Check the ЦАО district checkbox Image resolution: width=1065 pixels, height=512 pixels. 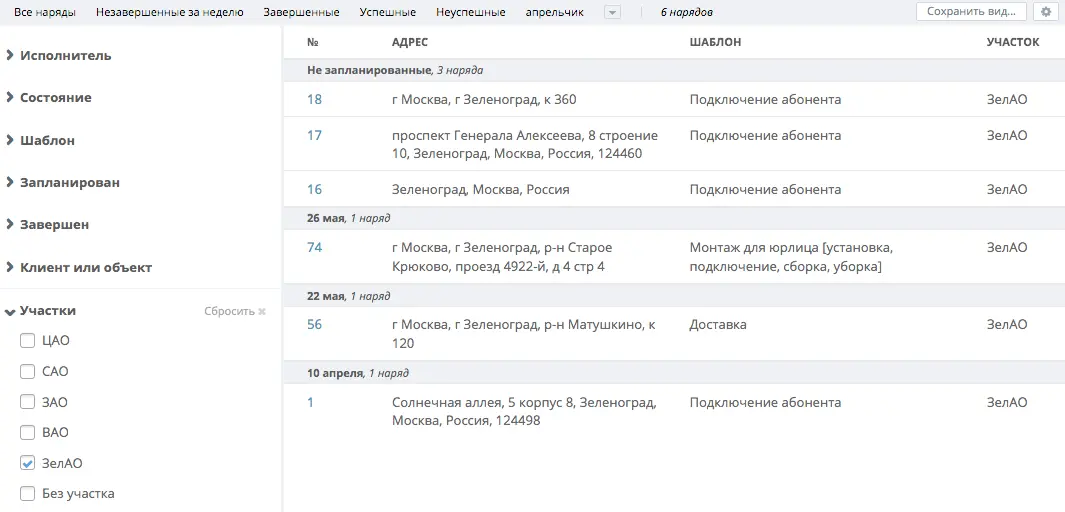(27, 341)
